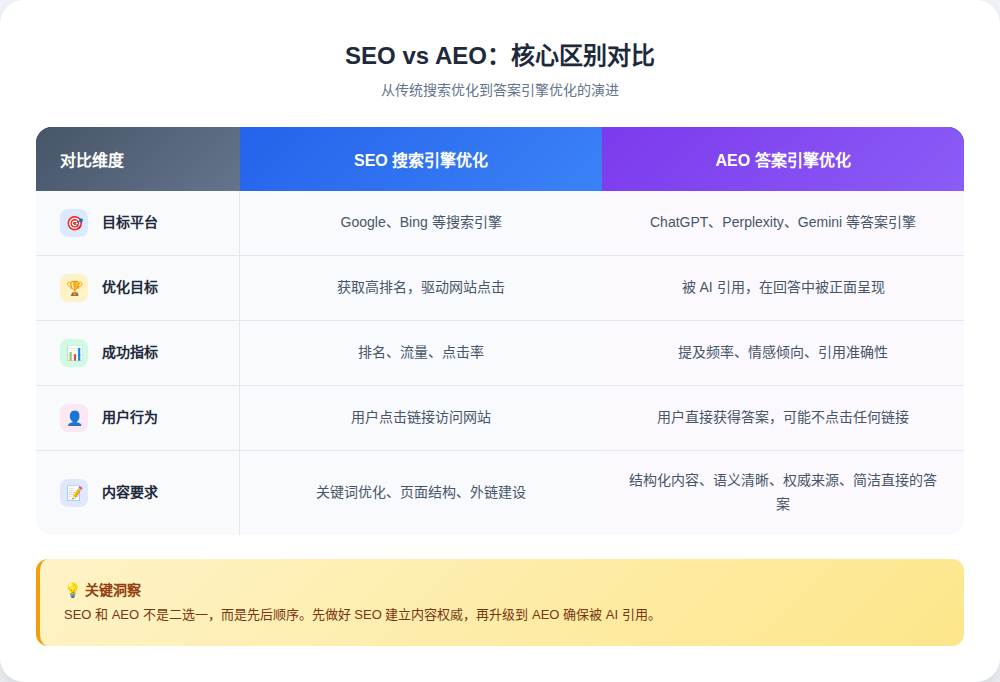Click the main title SEO vs AEO:核心区别对比
This screenshot has height=682, width=1000.
499,56
